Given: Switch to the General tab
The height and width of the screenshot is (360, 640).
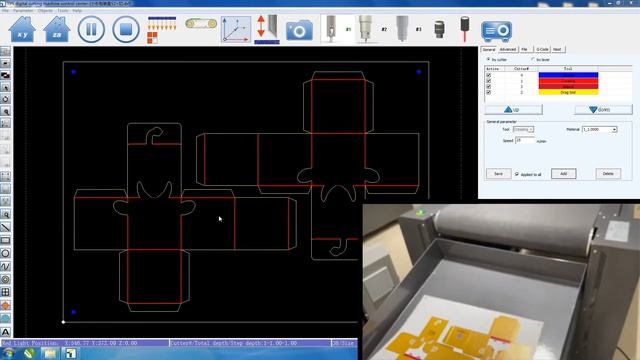Looking at the screenshot, I should pos(489,49).
